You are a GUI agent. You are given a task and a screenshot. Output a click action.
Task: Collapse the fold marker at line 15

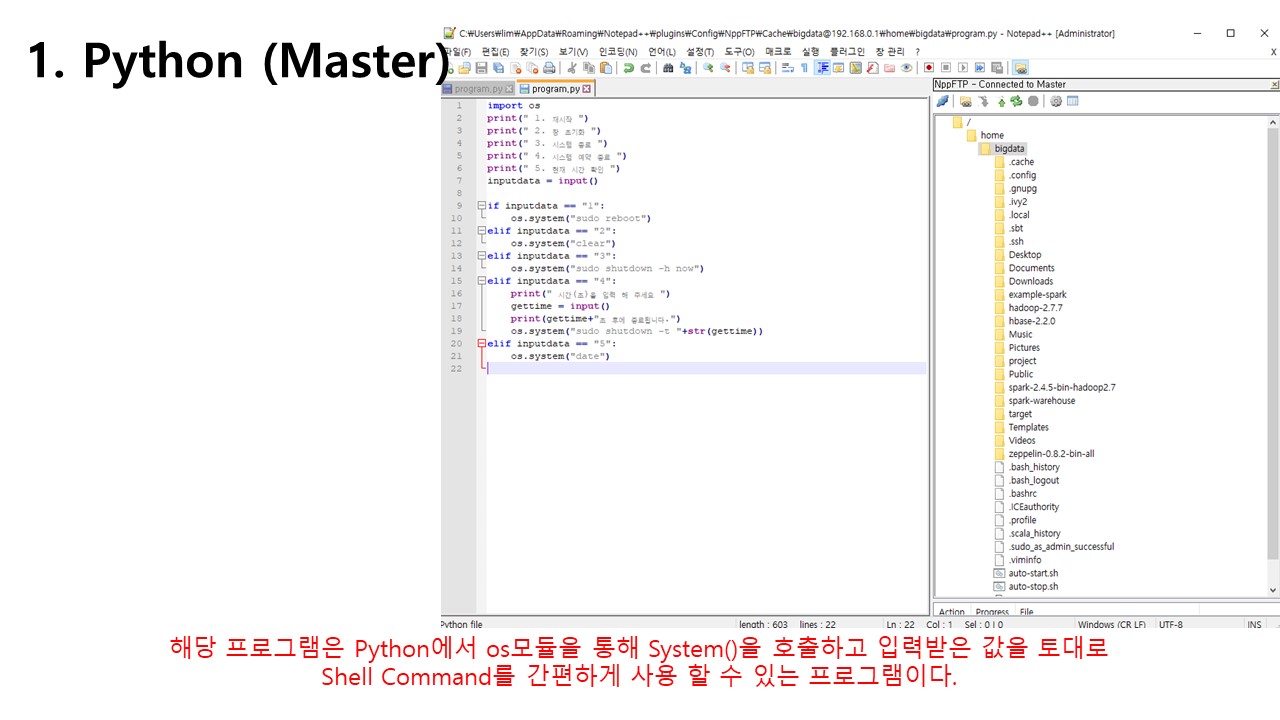(482, 281)
